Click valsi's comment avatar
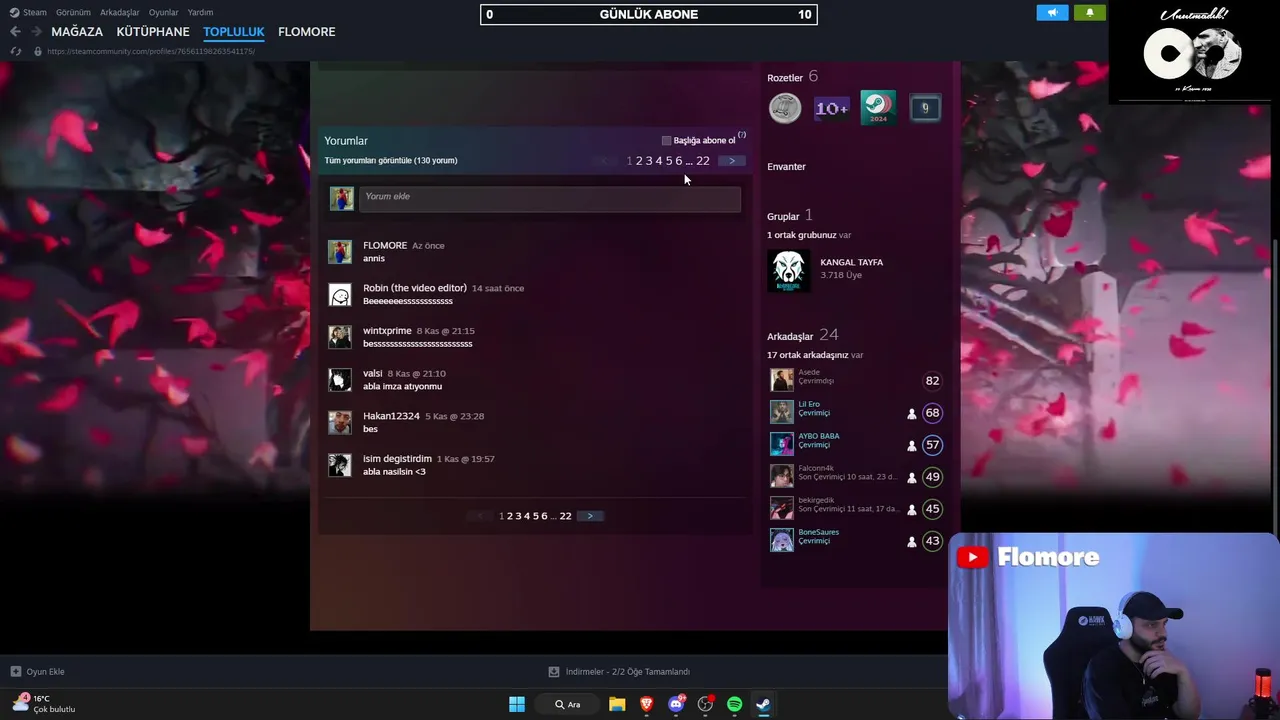This screenshot has height=720, width=1280. point(340,380)
